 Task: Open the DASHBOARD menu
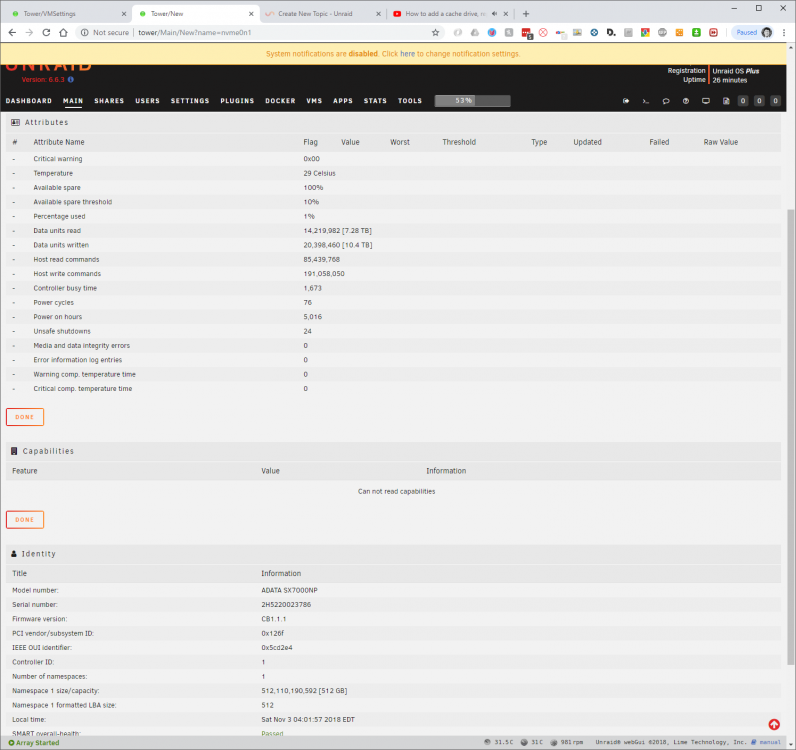29,101
